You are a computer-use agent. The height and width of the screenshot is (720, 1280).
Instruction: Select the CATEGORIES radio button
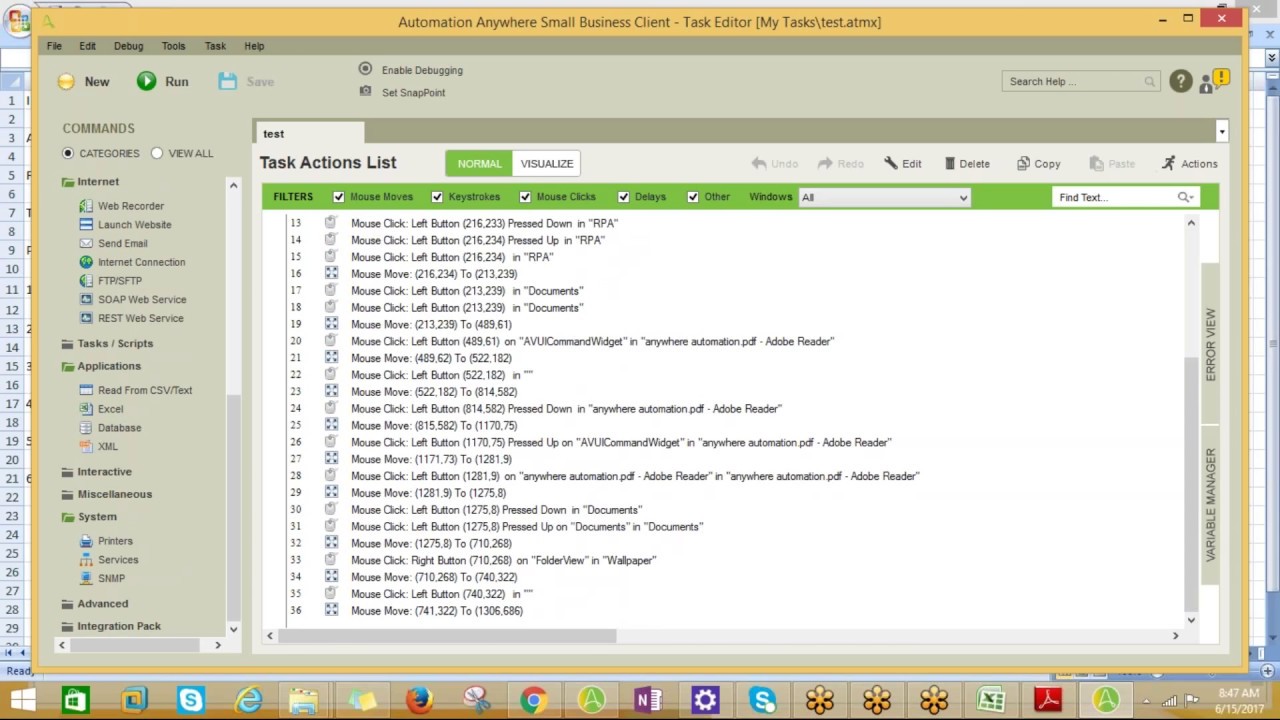(68, 153)
